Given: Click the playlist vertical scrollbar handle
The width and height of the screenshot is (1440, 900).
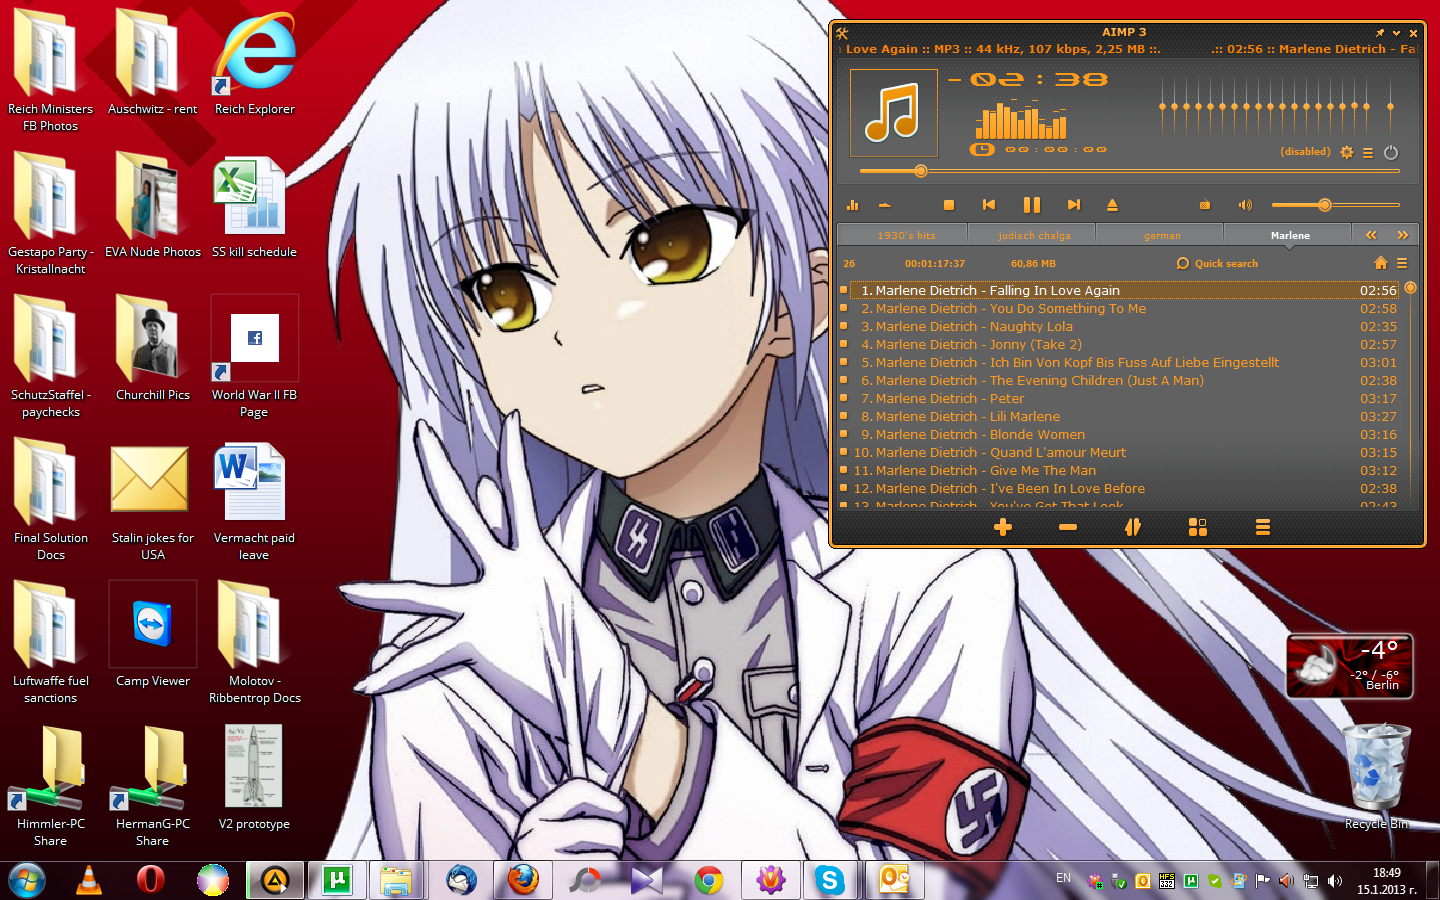Looking at the screenshot, I should click(1411, 288).
